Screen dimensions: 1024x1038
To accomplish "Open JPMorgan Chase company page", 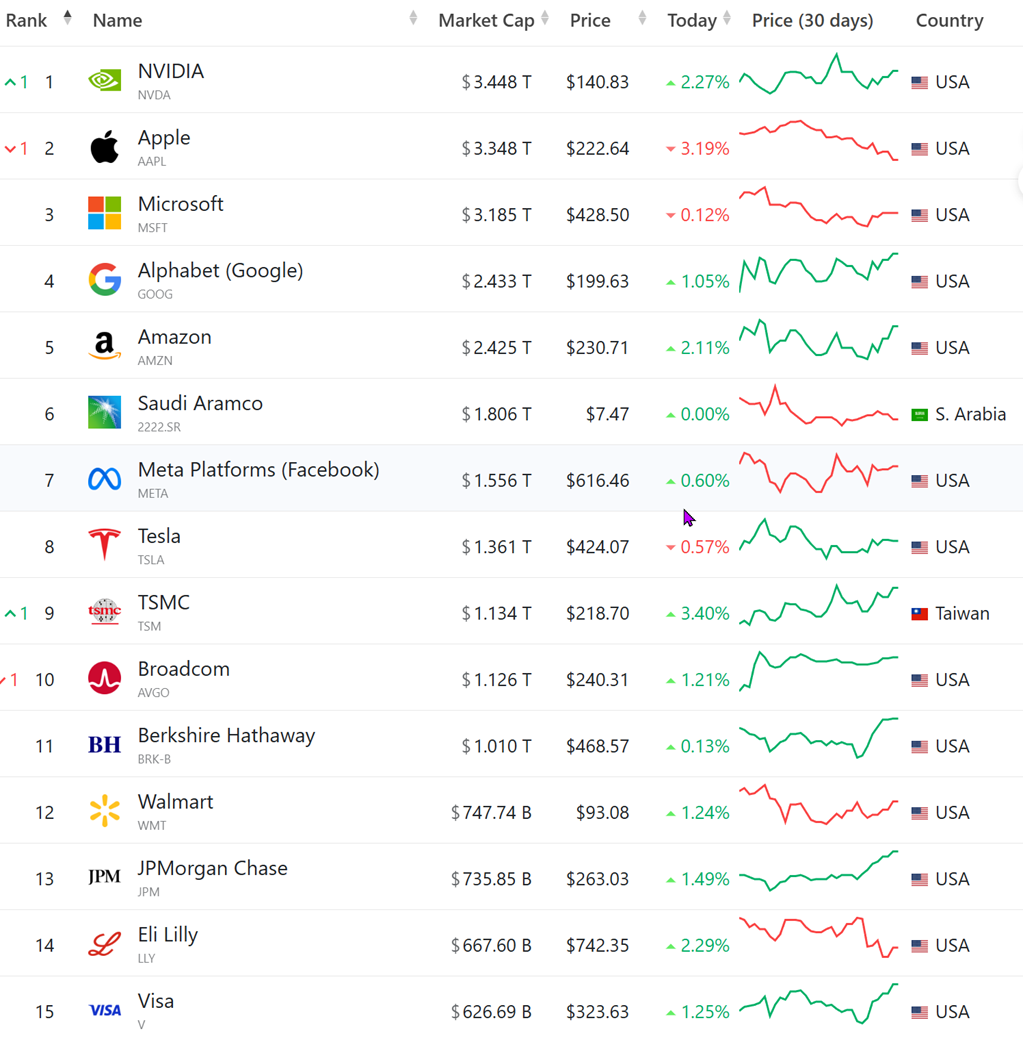I will (212, 869).
